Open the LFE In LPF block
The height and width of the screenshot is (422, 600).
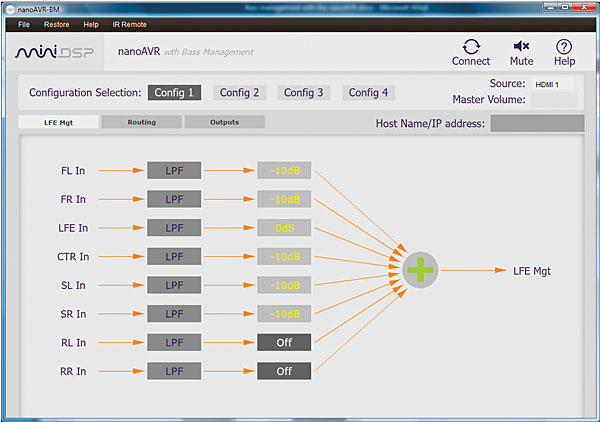pyautogui.click(x=174, y=228)
